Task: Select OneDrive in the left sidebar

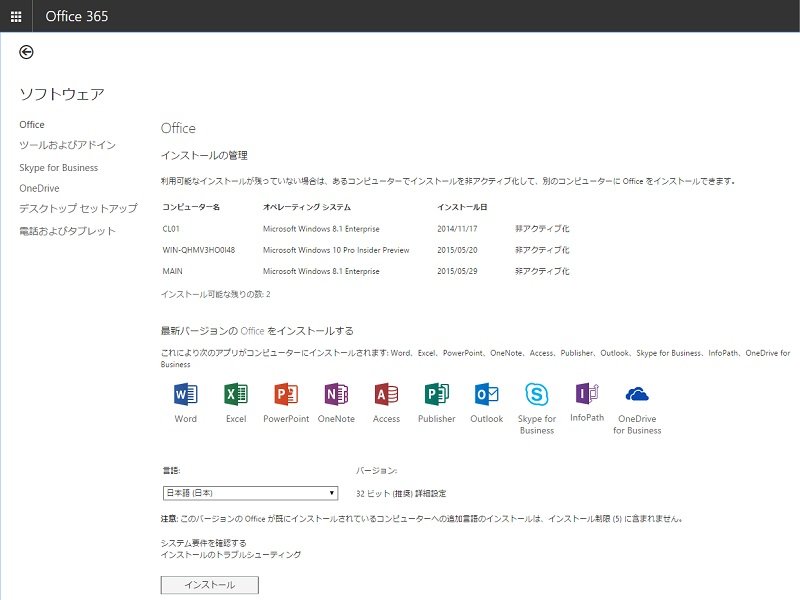Action: (x=39, y=188)
